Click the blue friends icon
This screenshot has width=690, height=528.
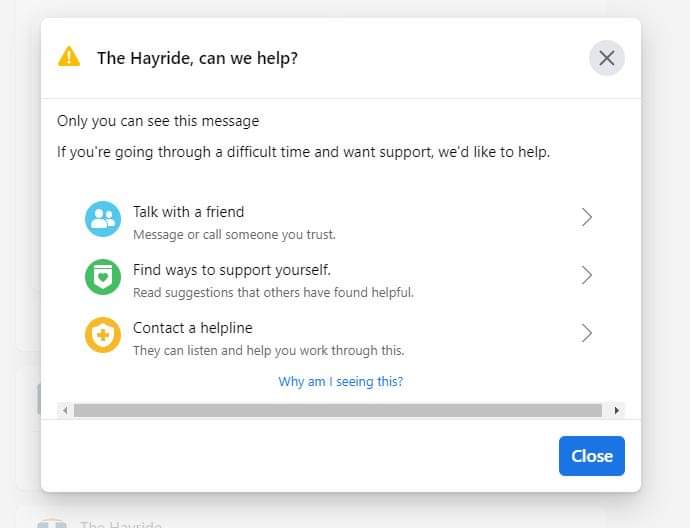(103, 220)
